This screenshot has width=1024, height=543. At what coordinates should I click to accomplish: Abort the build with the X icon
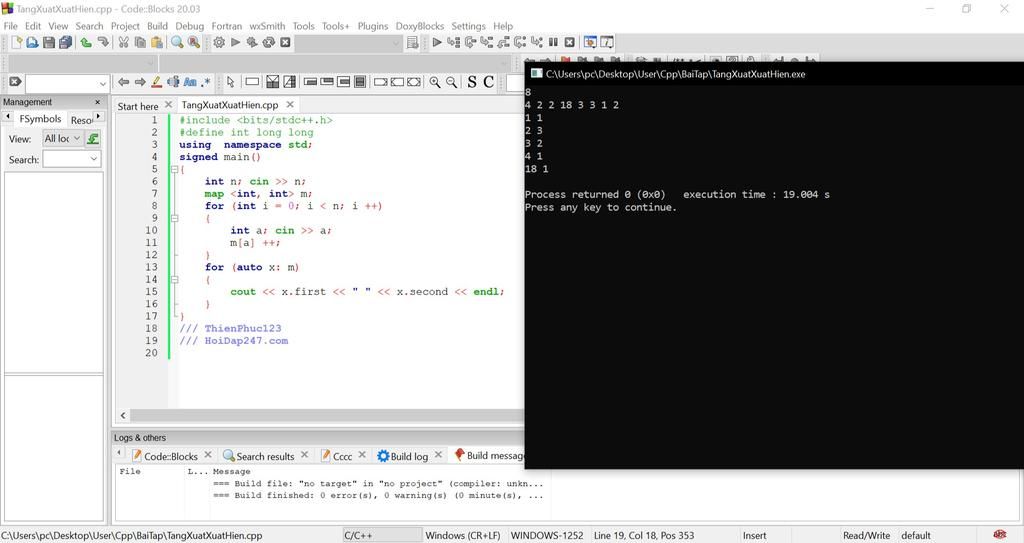(x=285, y=42)
